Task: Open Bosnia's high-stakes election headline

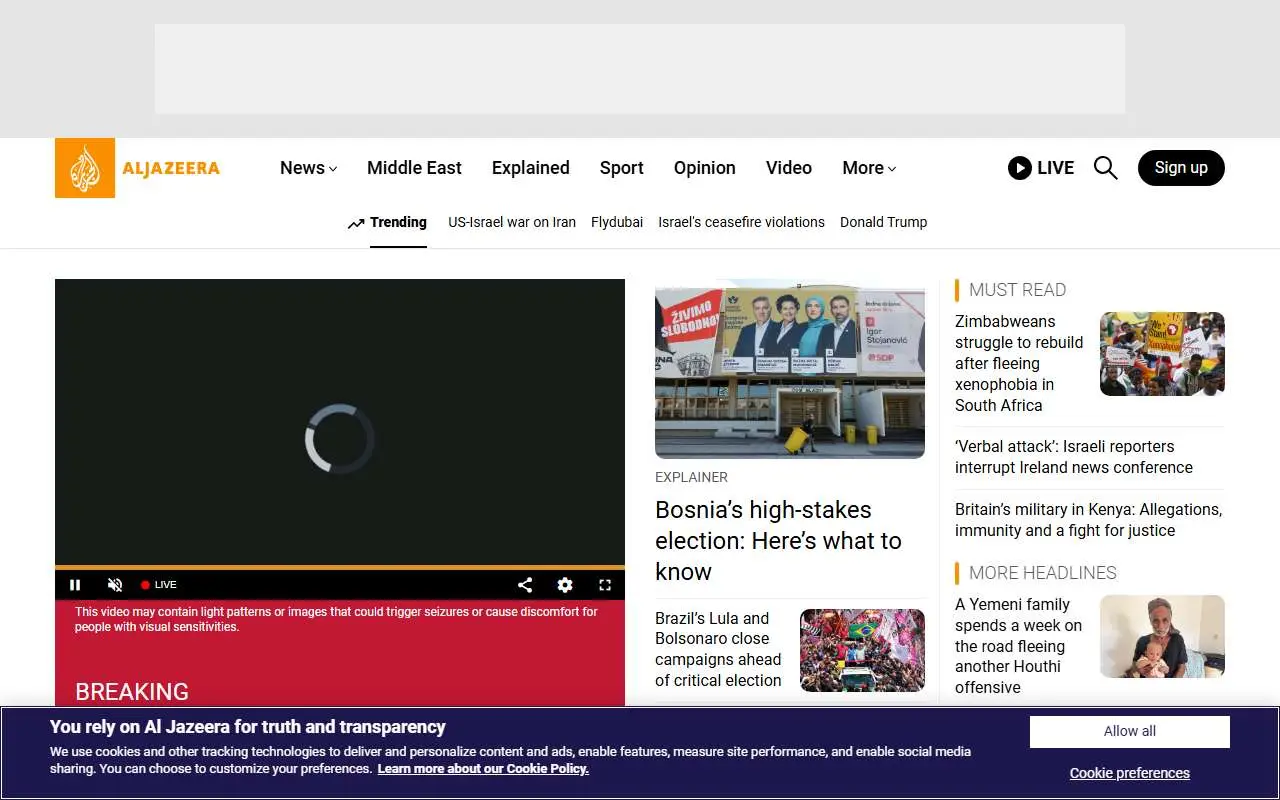Action: coord(778,541)
